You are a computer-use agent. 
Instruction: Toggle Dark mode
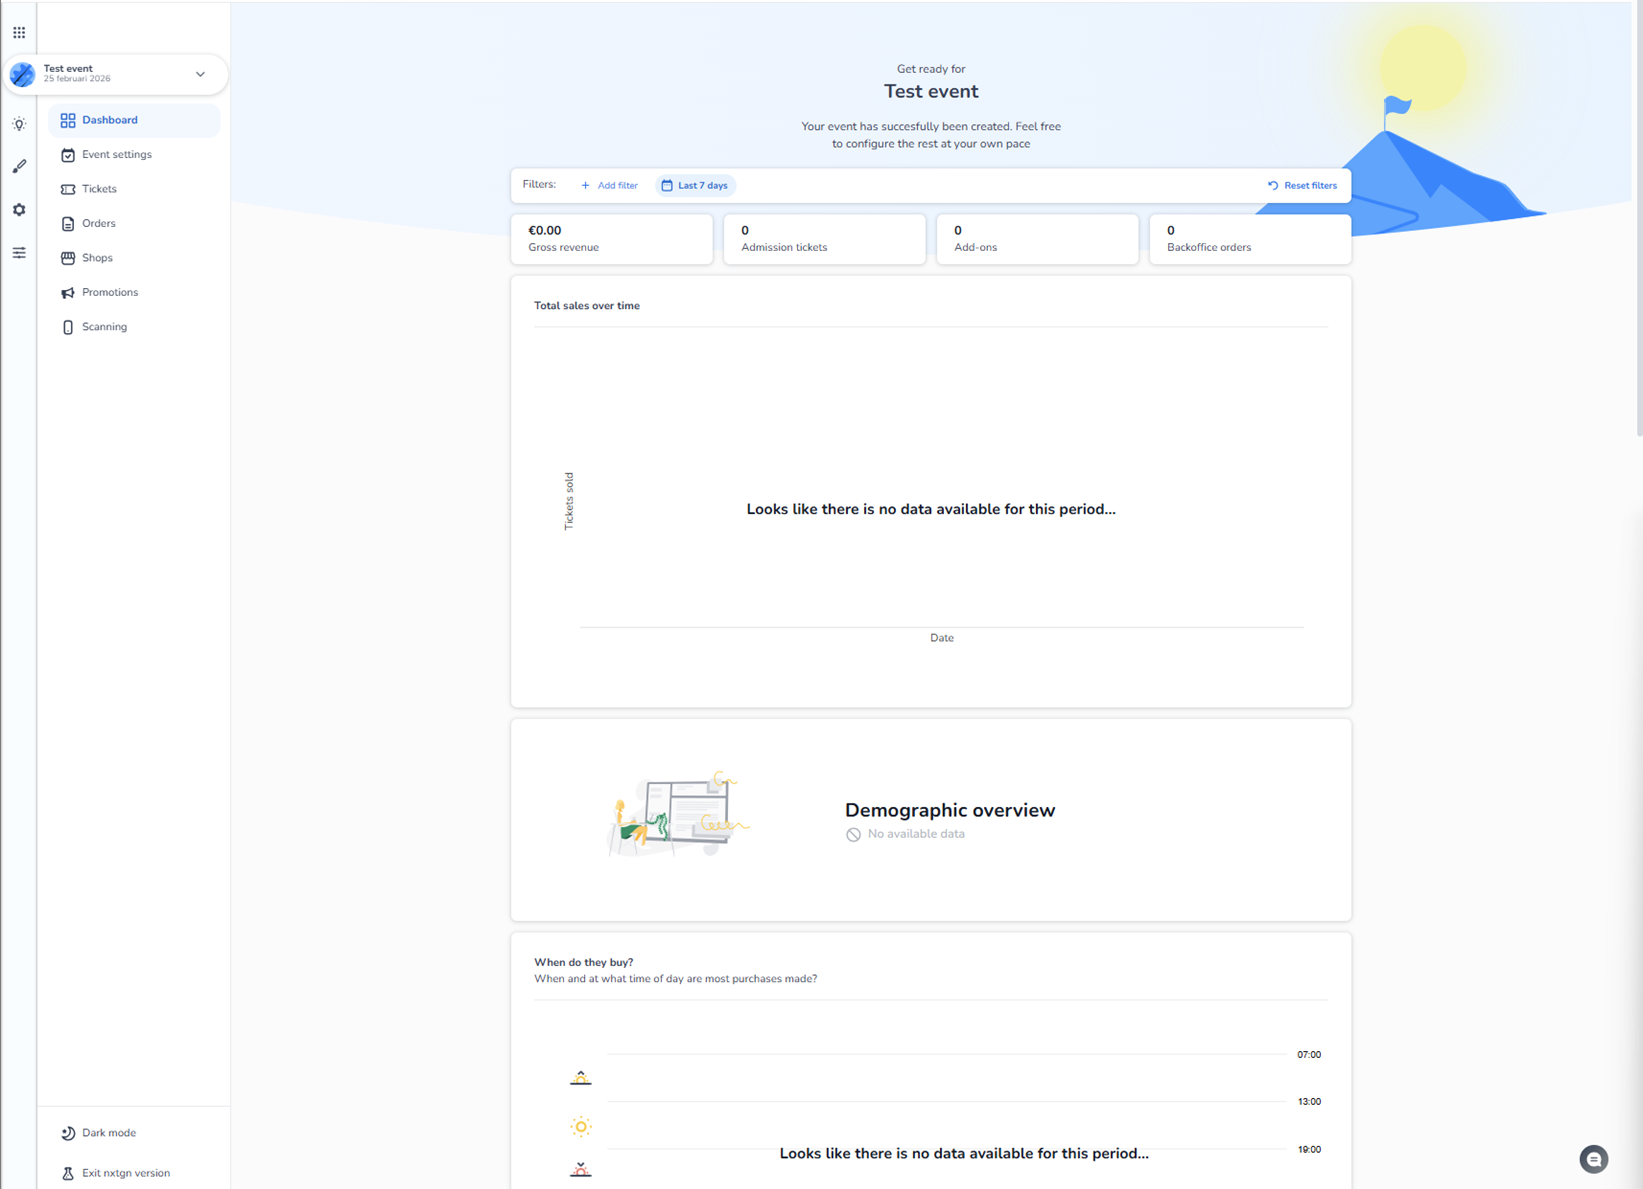(108, 1133)
